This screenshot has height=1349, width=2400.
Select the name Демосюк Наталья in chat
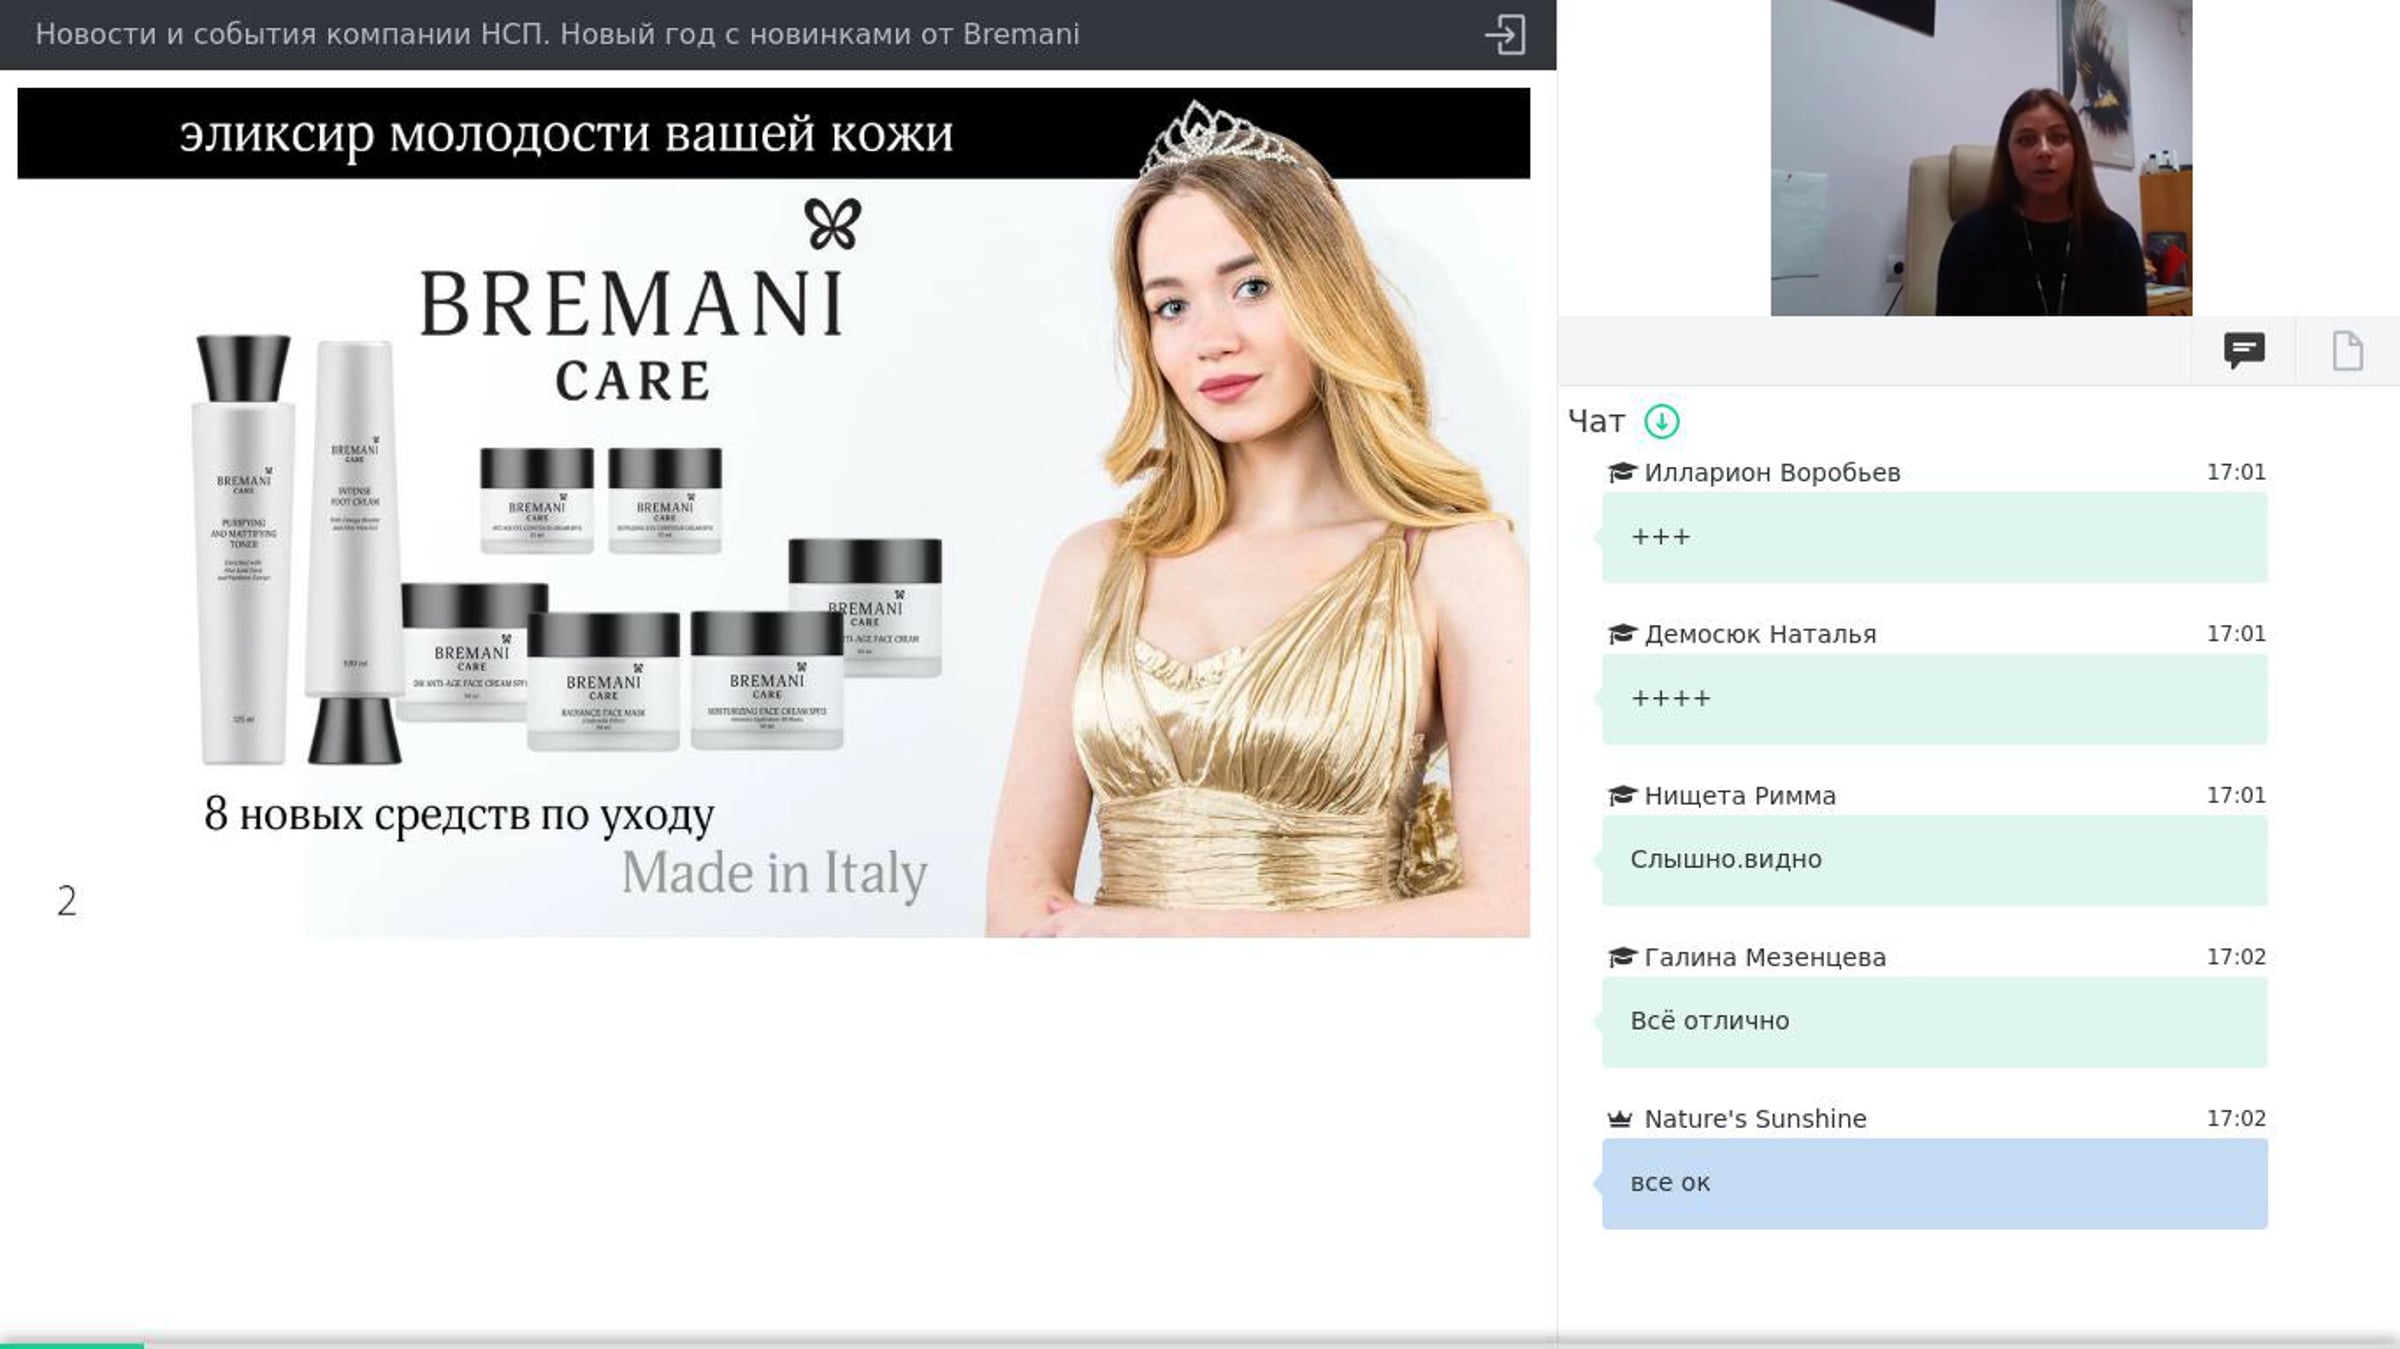[1760, 634]
